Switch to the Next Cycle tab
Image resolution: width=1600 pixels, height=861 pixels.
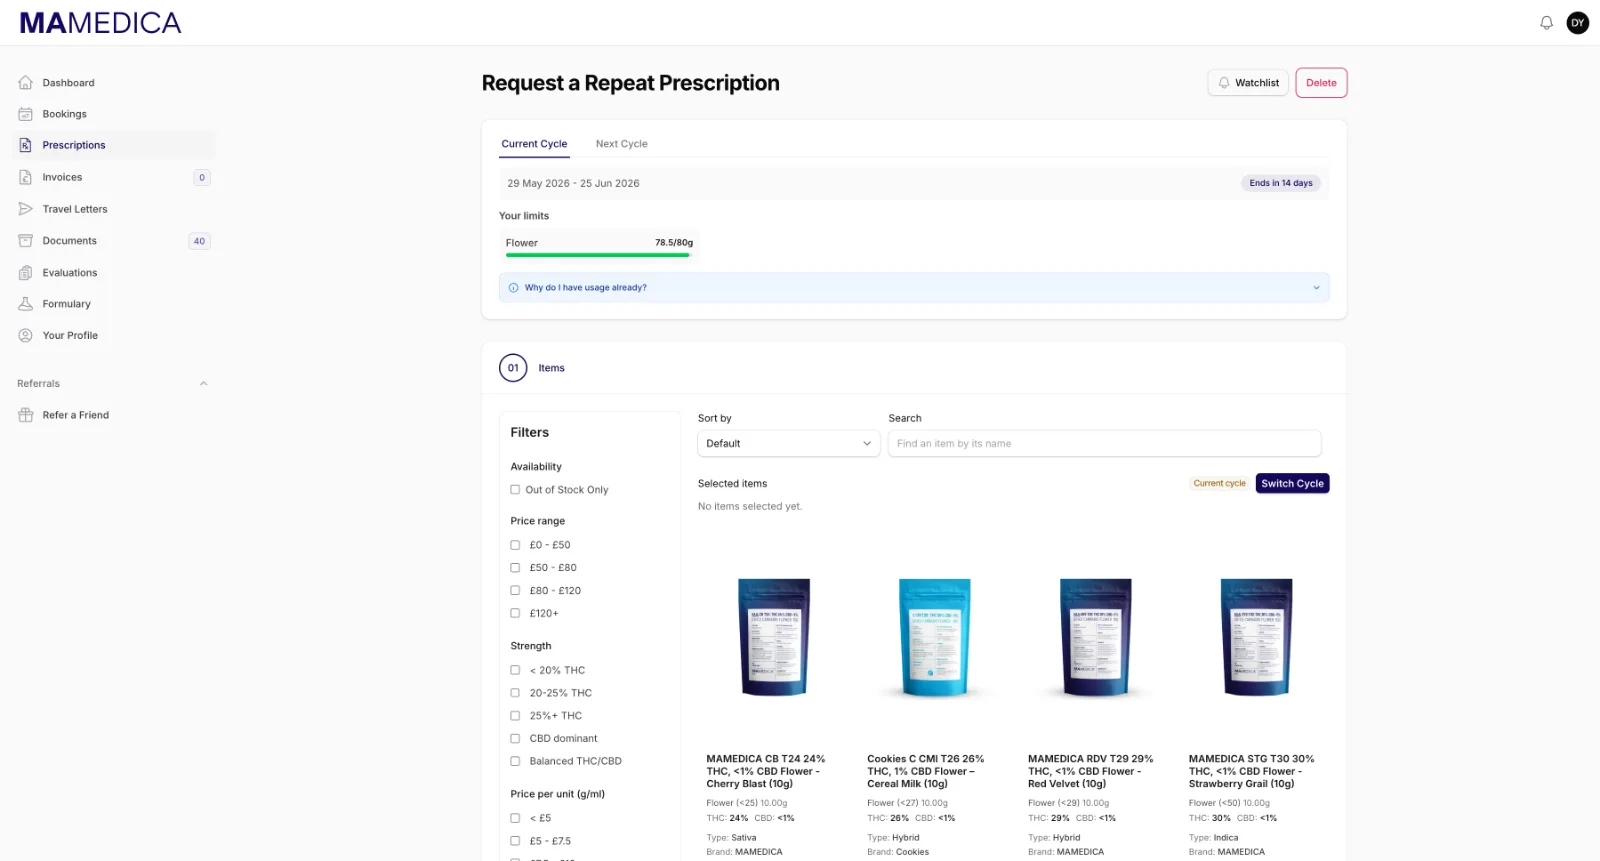[621, 144]
